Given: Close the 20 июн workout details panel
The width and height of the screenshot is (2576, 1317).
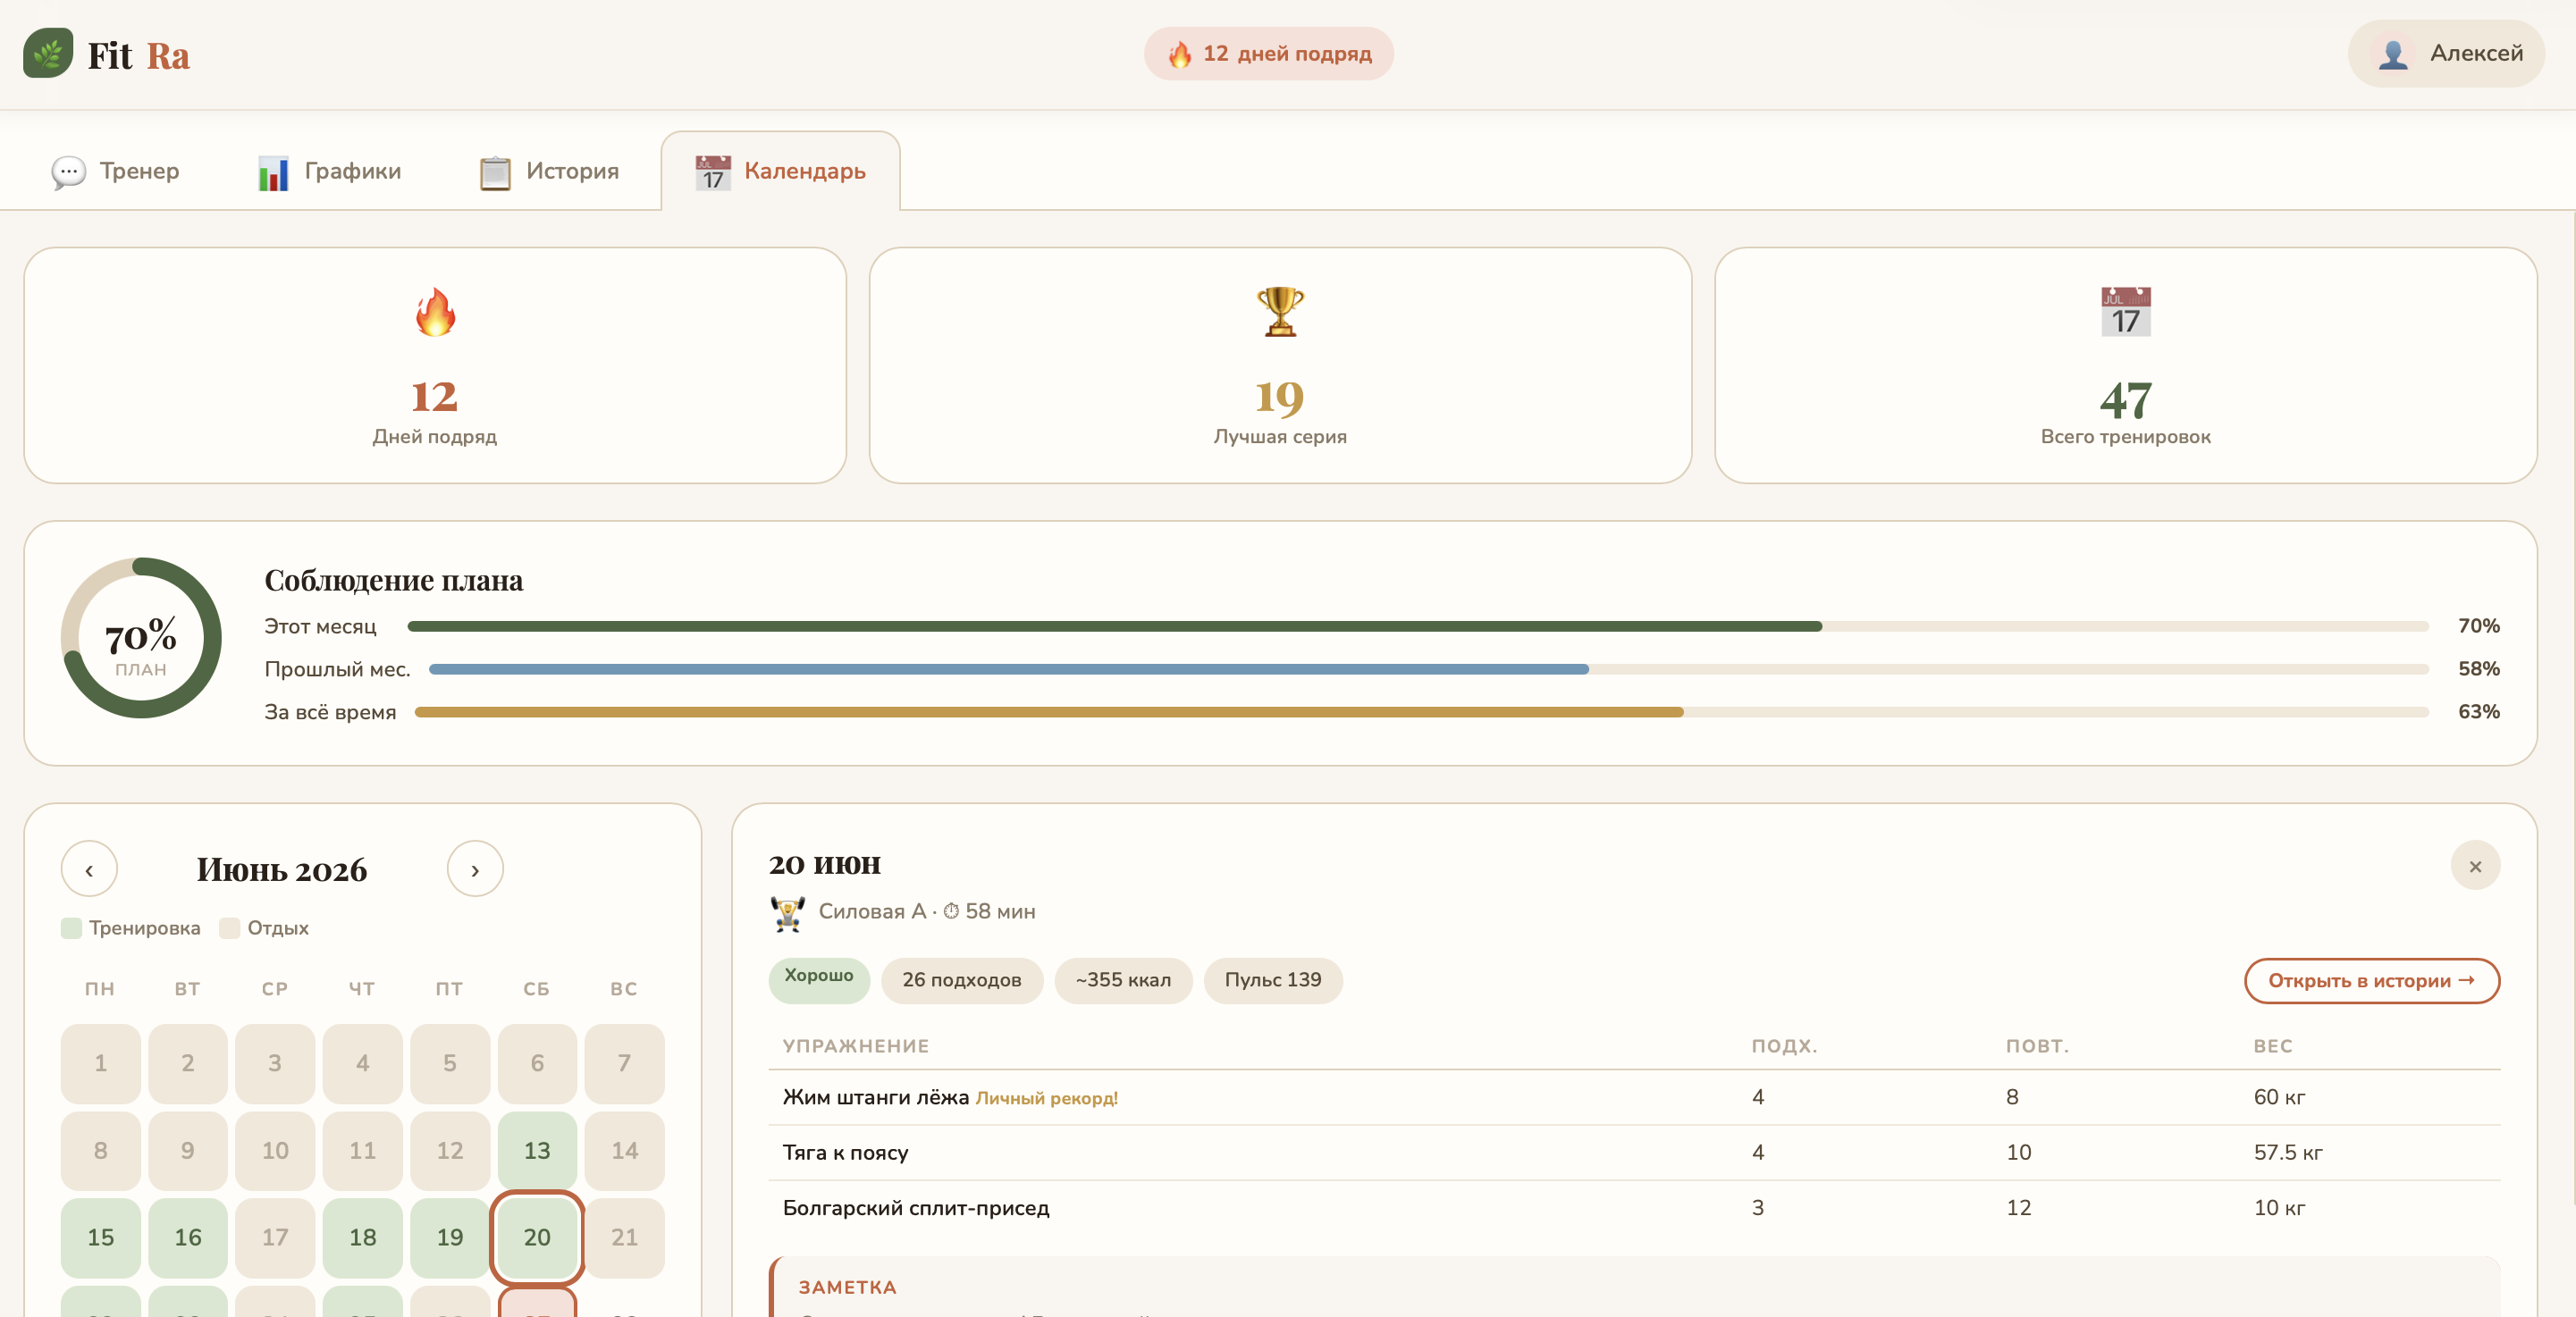Looking at the screenshot, I should pyautogui.click(x=2475, y=866).
